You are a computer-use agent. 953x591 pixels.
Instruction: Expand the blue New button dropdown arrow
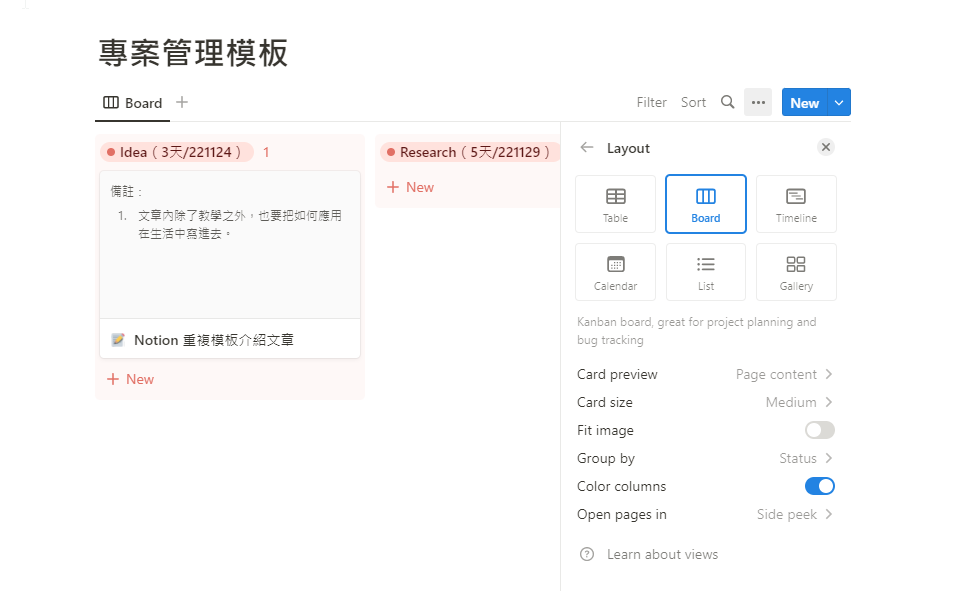pos(839,102)
